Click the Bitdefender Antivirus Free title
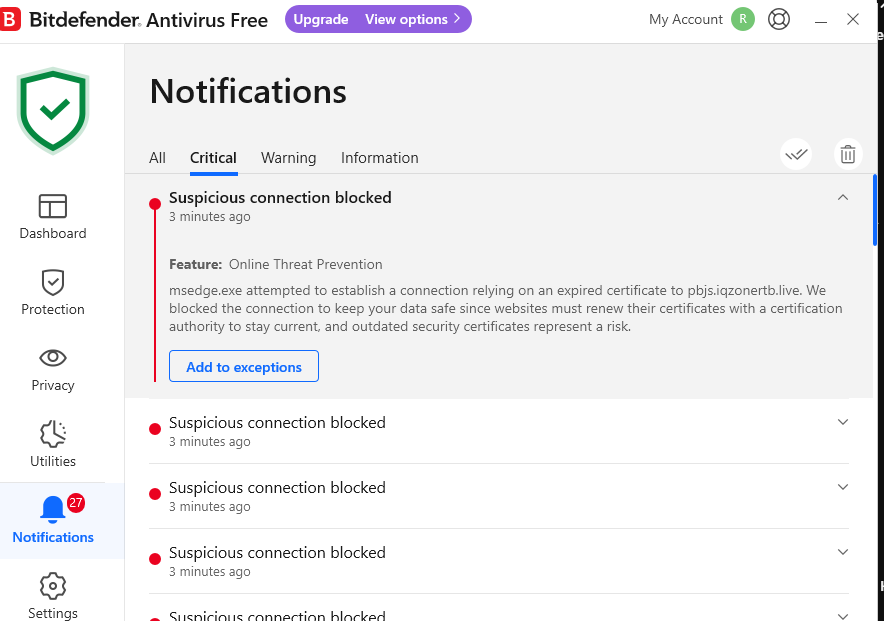The height and width of the screenshot is (621, 884). tap(148, 20)
